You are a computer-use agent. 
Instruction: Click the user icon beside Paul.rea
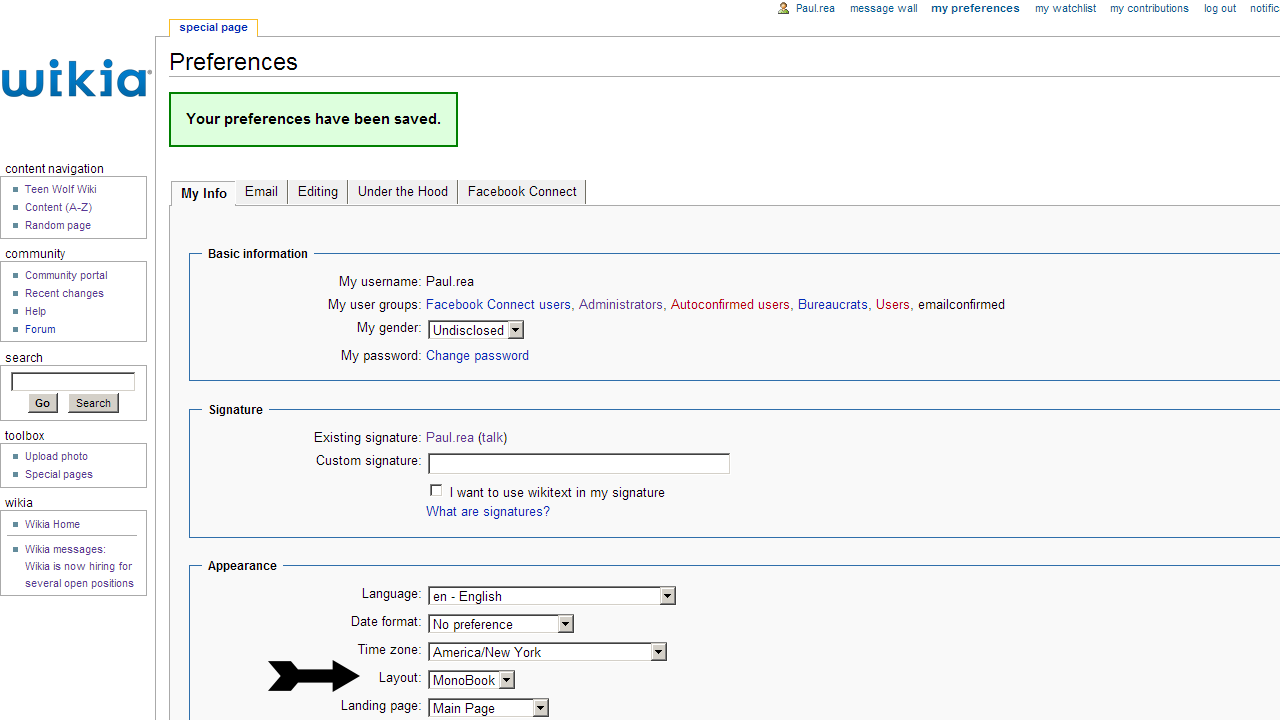(784, 8)
